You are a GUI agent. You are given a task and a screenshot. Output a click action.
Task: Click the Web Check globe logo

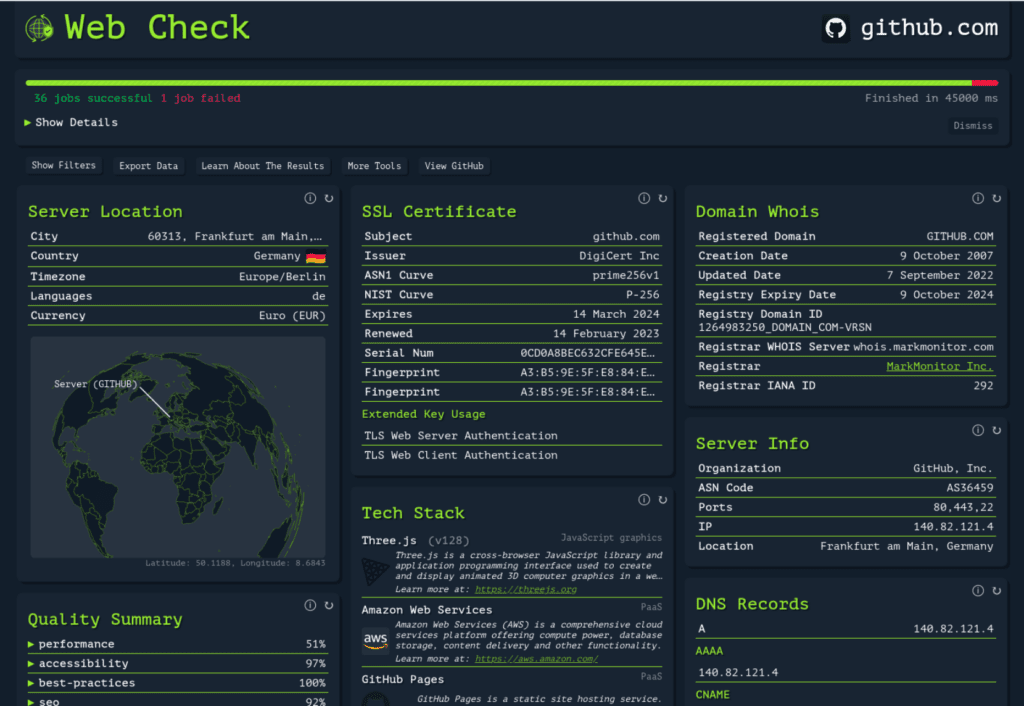tap(39, 28)
